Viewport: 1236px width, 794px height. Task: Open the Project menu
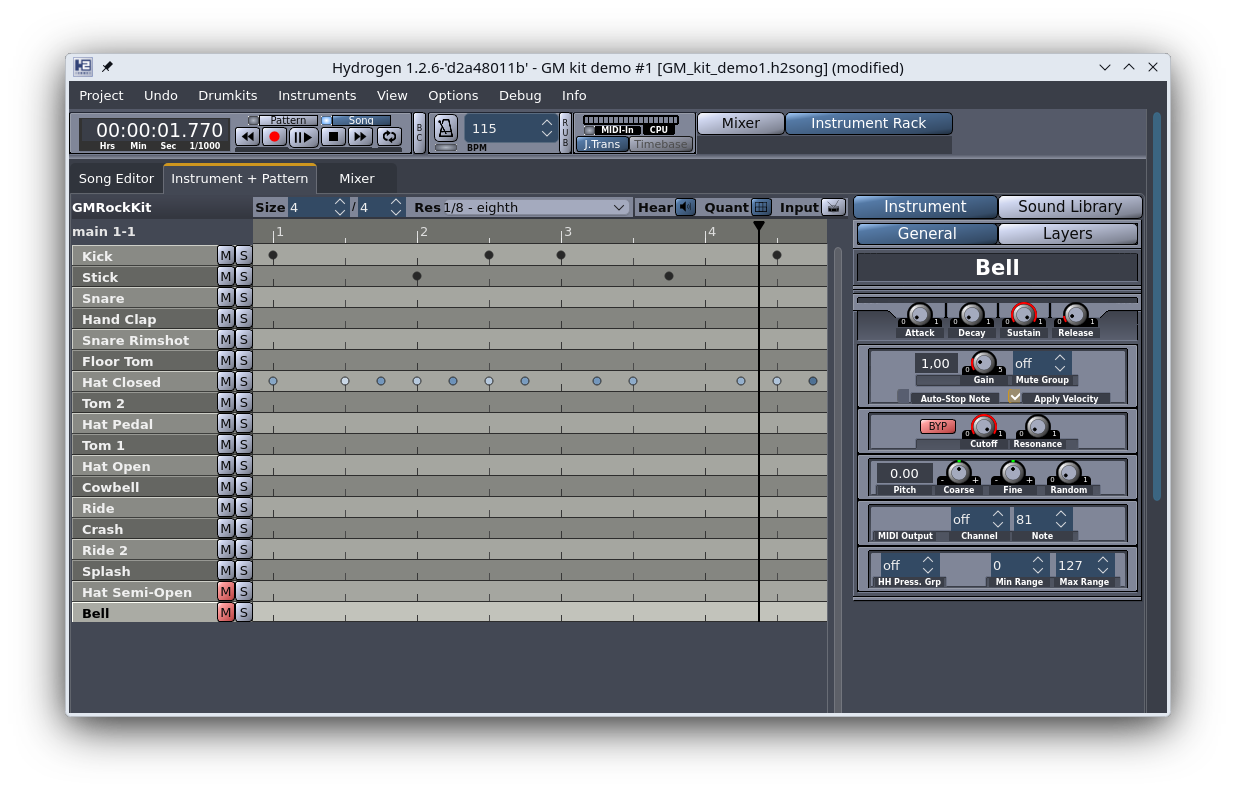point(101,95)
